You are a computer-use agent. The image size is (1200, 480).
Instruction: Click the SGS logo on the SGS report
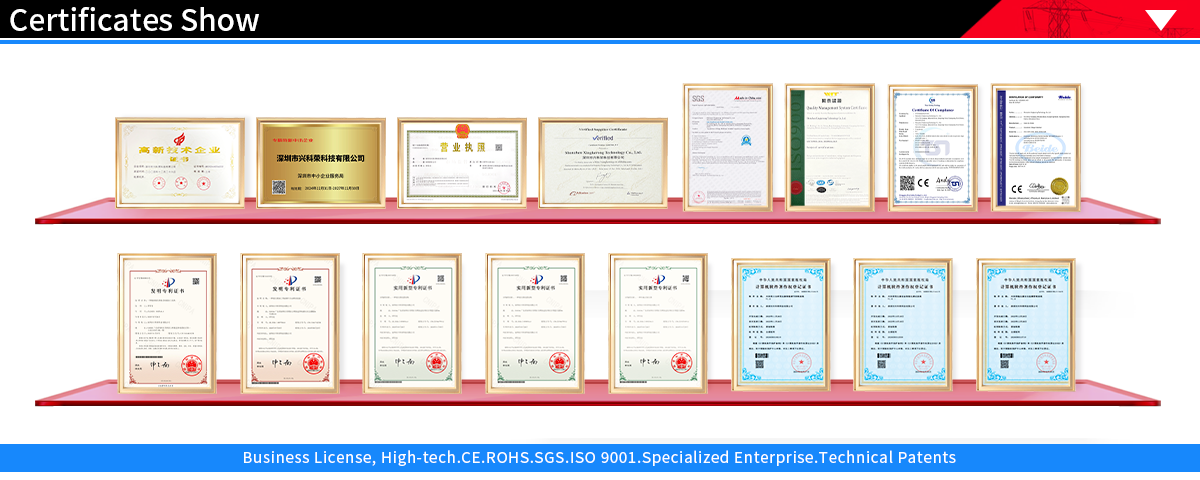(696, 98)
